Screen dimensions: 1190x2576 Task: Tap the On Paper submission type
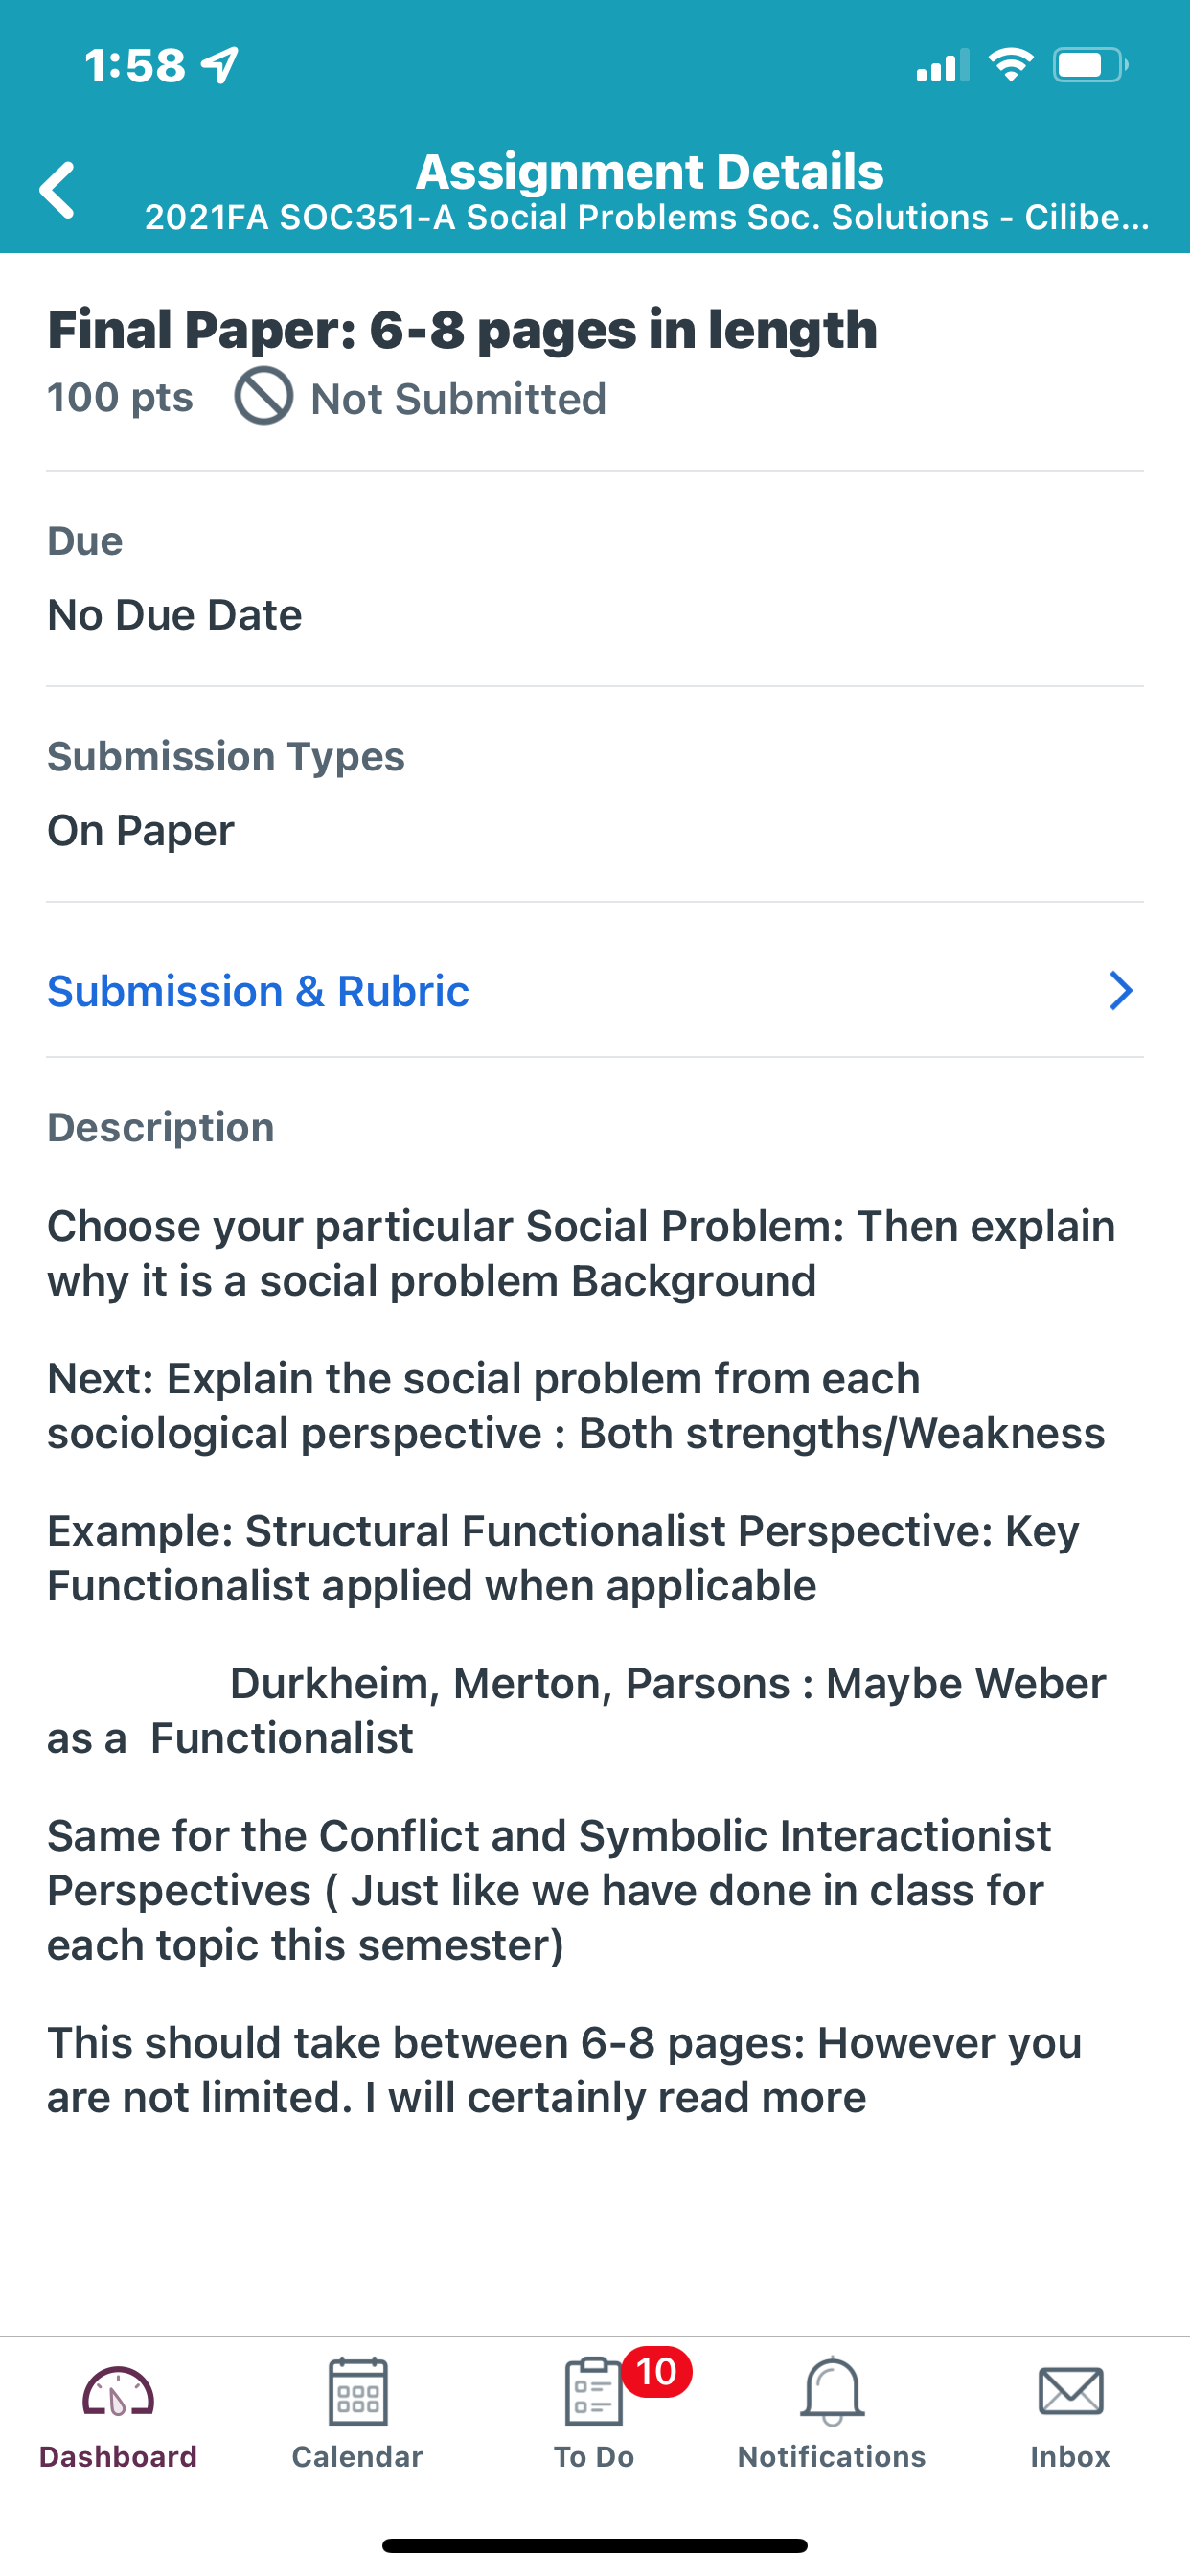140,830
